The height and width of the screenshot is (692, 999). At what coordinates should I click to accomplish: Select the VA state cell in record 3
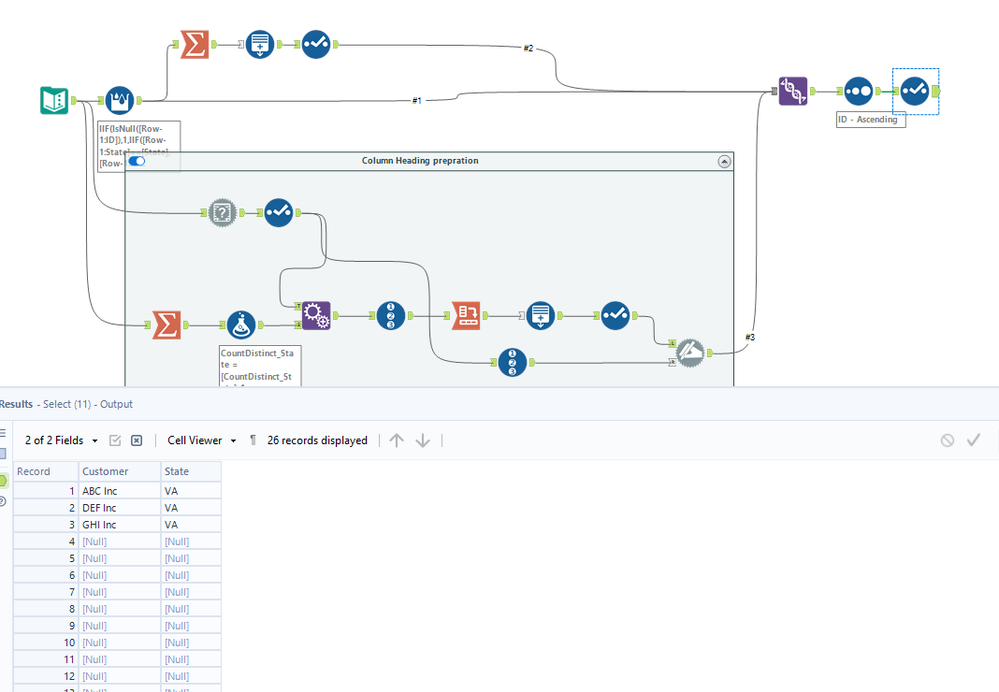[191, 525]
